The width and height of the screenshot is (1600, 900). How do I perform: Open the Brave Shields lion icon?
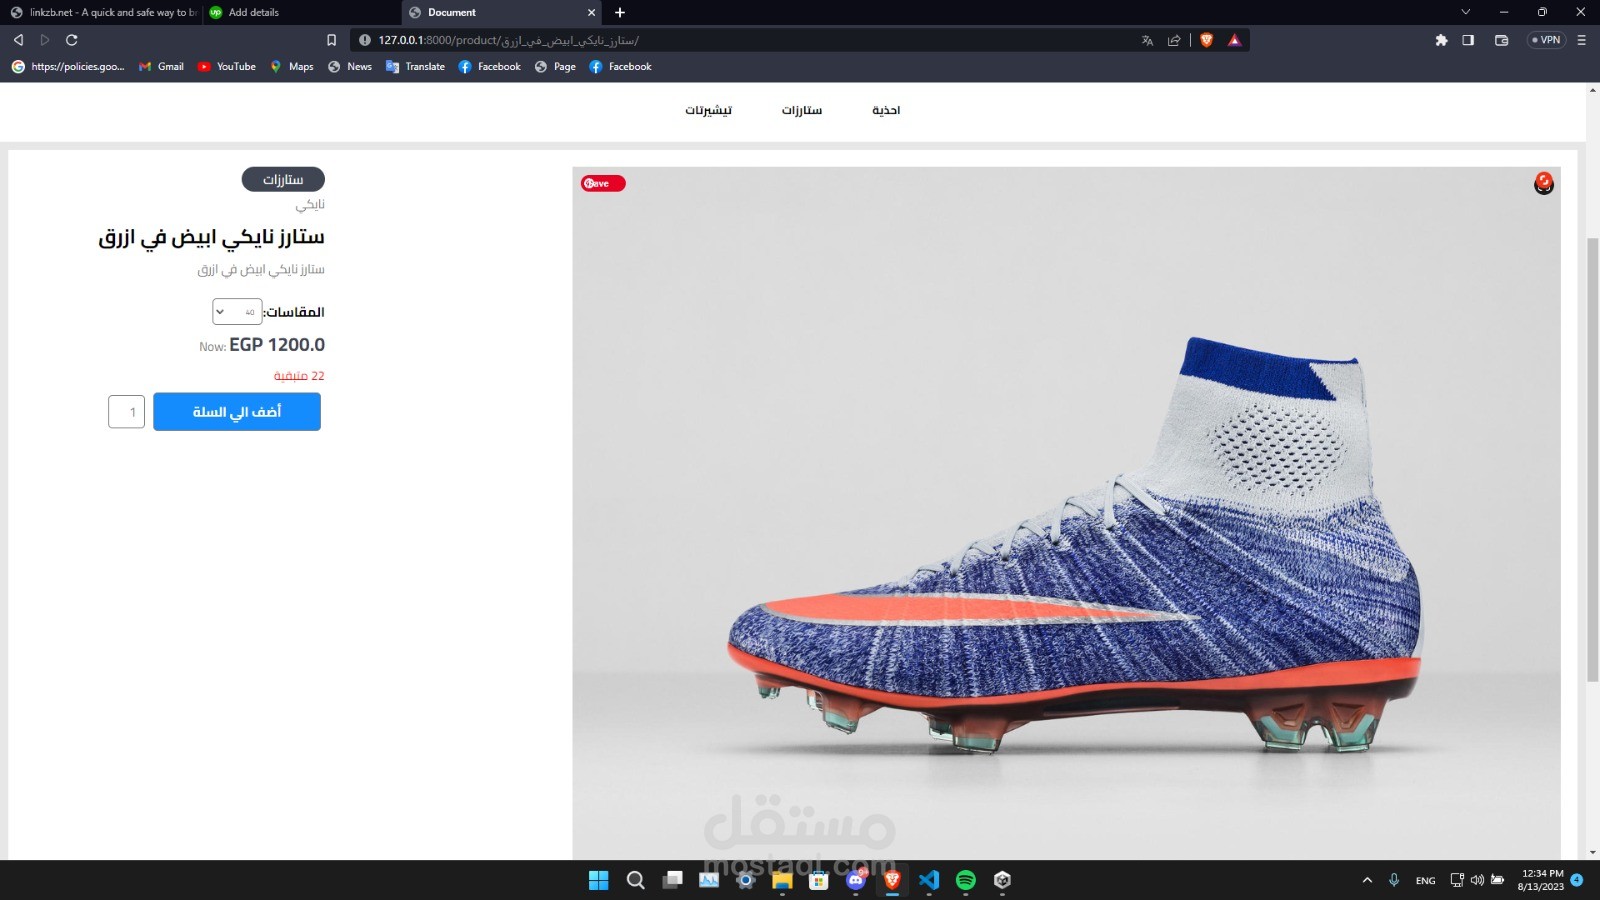coord(1207,40)
